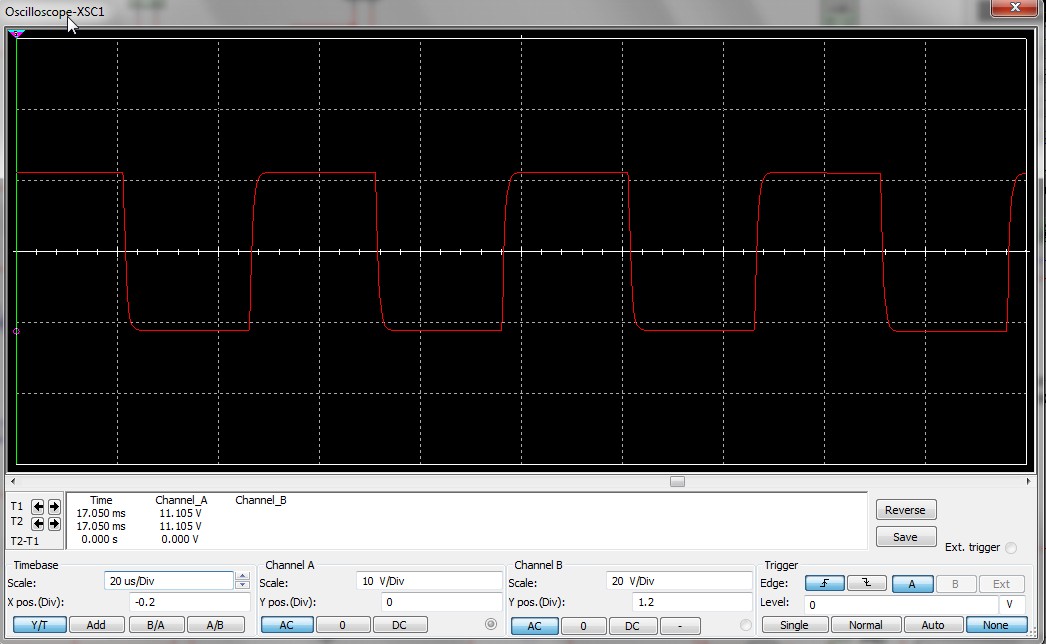Screen dimensions: 1046x644
Task: Select None trigger mode
Action: click(995, 625)
